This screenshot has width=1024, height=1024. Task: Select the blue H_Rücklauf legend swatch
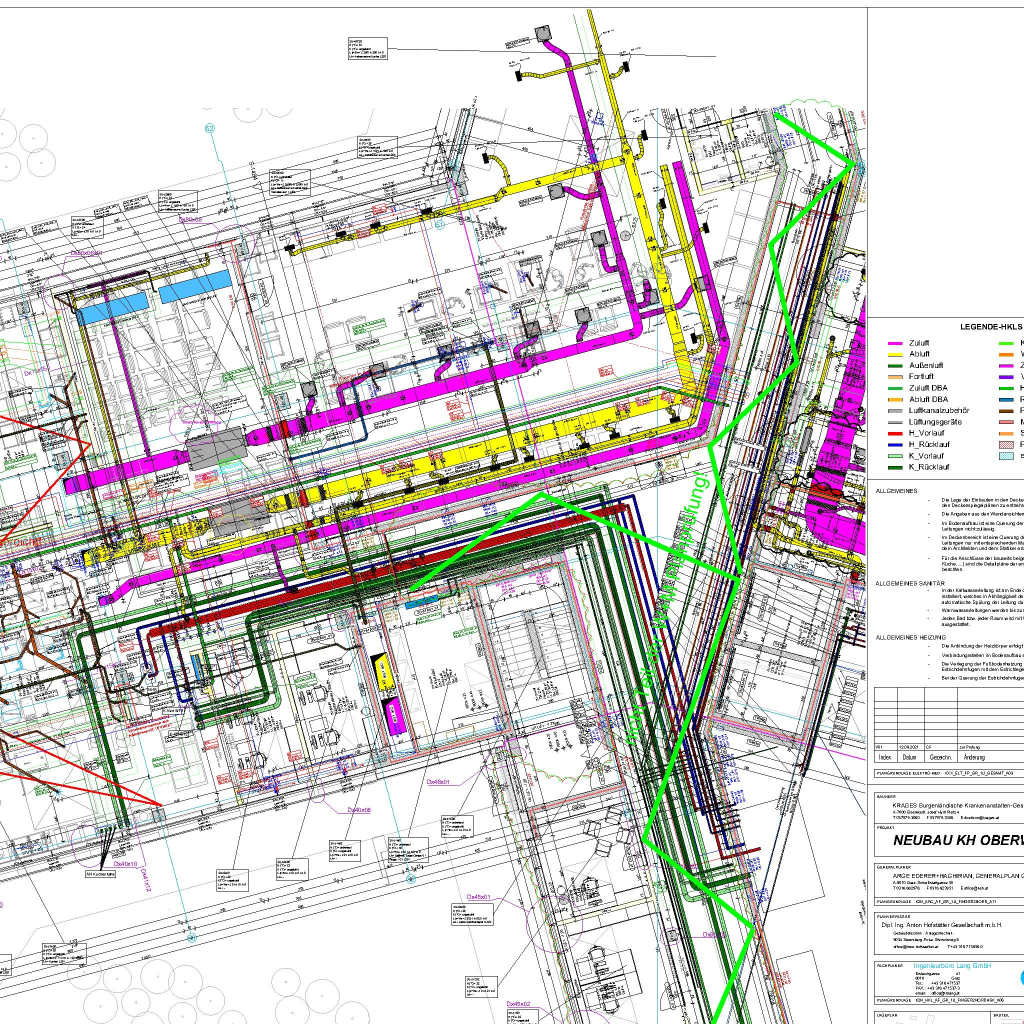[x=895, y=444]
